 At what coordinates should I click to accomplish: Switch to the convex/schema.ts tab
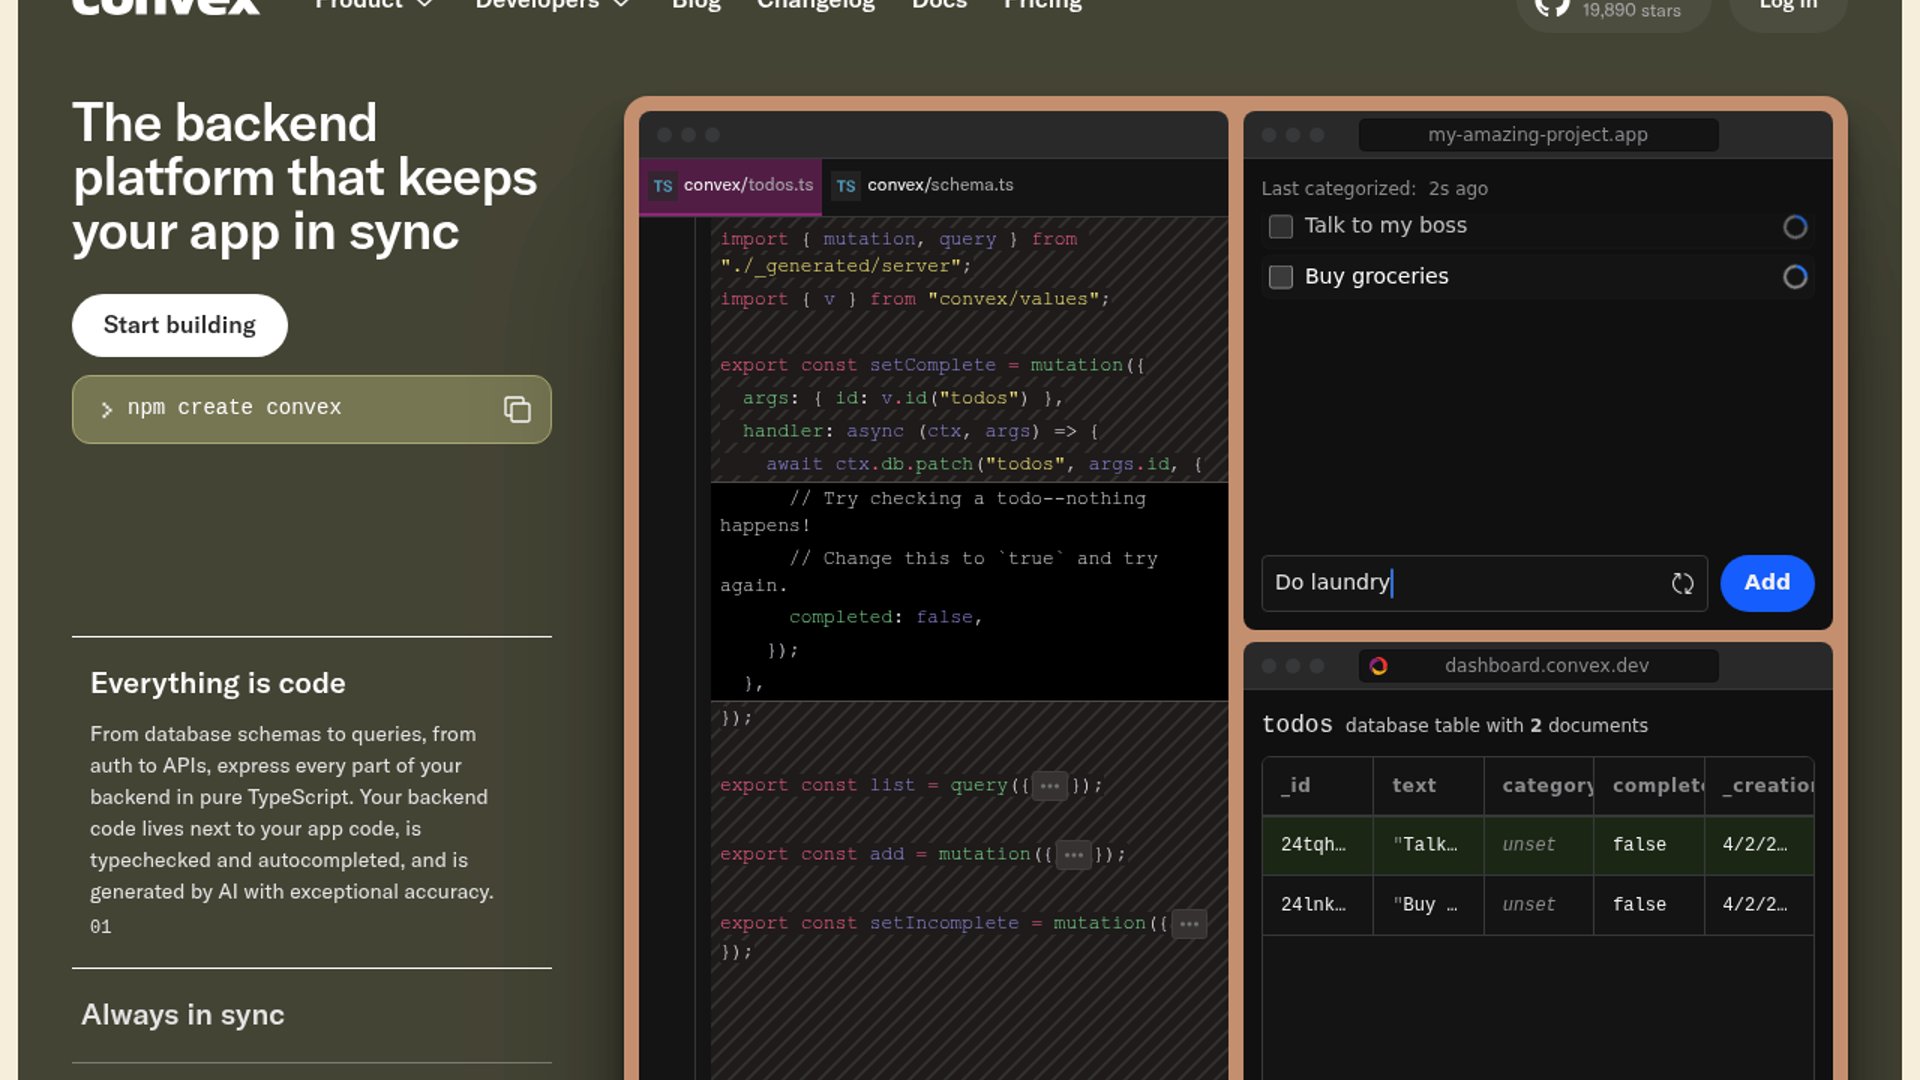coord(938,186)
